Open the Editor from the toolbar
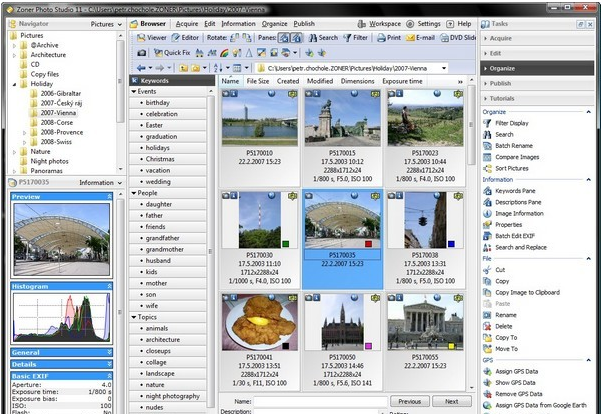The width and height of the screenshot is (601, 414). (186, 38)
